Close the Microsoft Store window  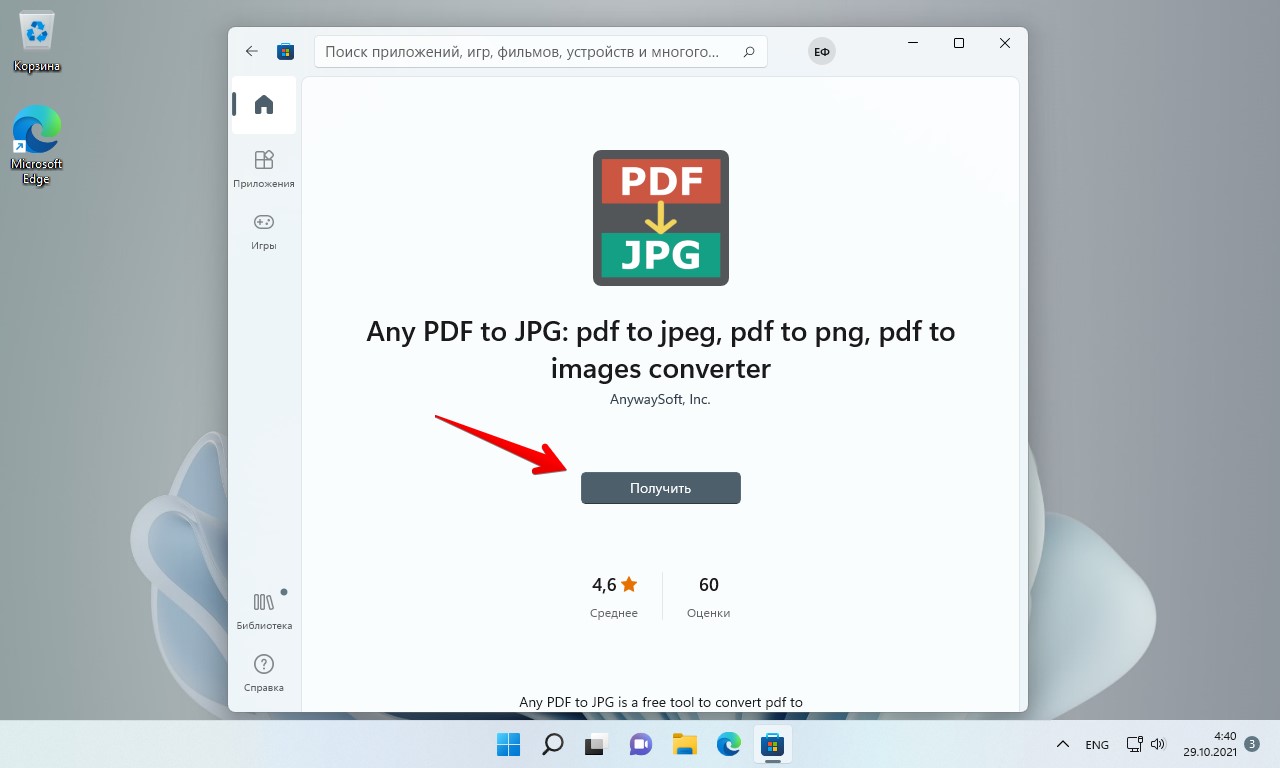click(x=1005, y=43)
